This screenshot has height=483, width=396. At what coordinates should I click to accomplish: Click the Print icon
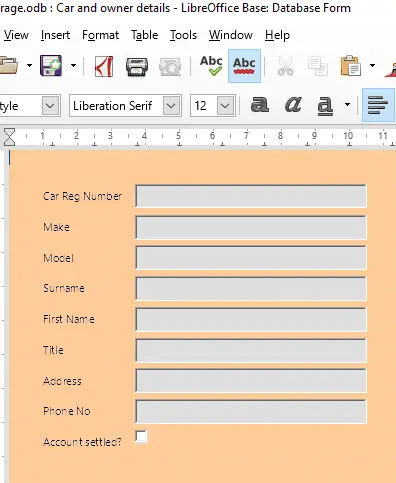pos(137,66)
